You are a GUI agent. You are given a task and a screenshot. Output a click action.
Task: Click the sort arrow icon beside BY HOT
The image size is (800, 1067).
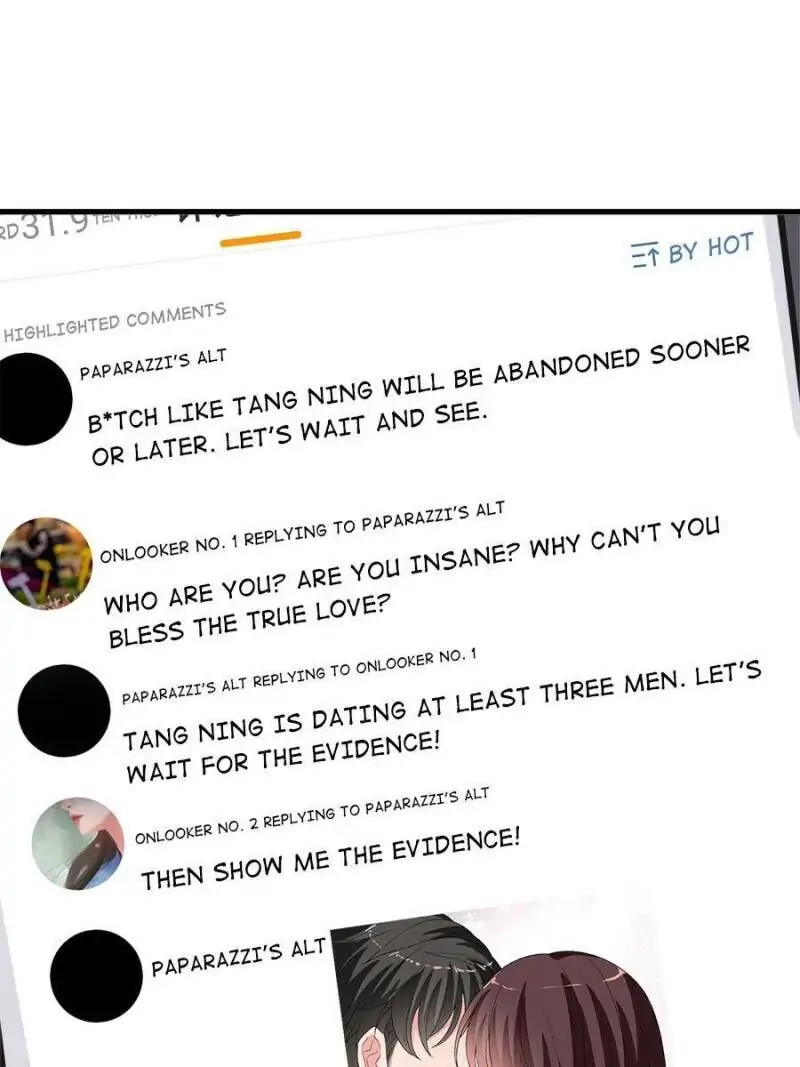645,255
